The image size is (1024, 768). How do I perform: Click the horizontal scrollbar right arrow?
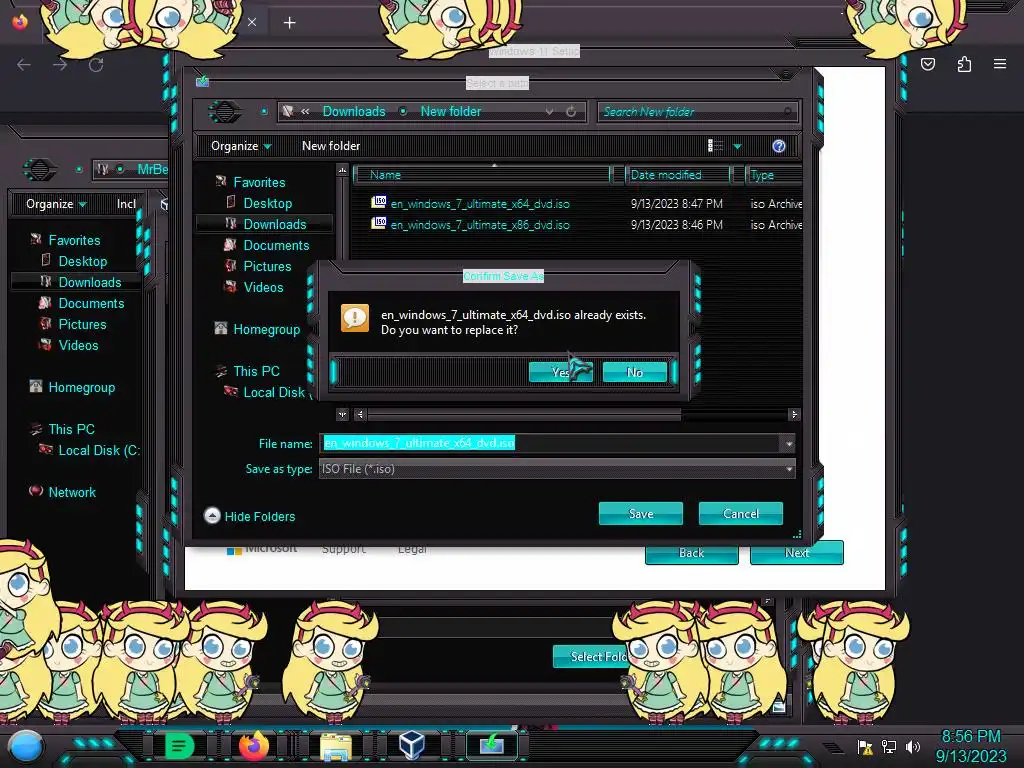tap(794, 414)
